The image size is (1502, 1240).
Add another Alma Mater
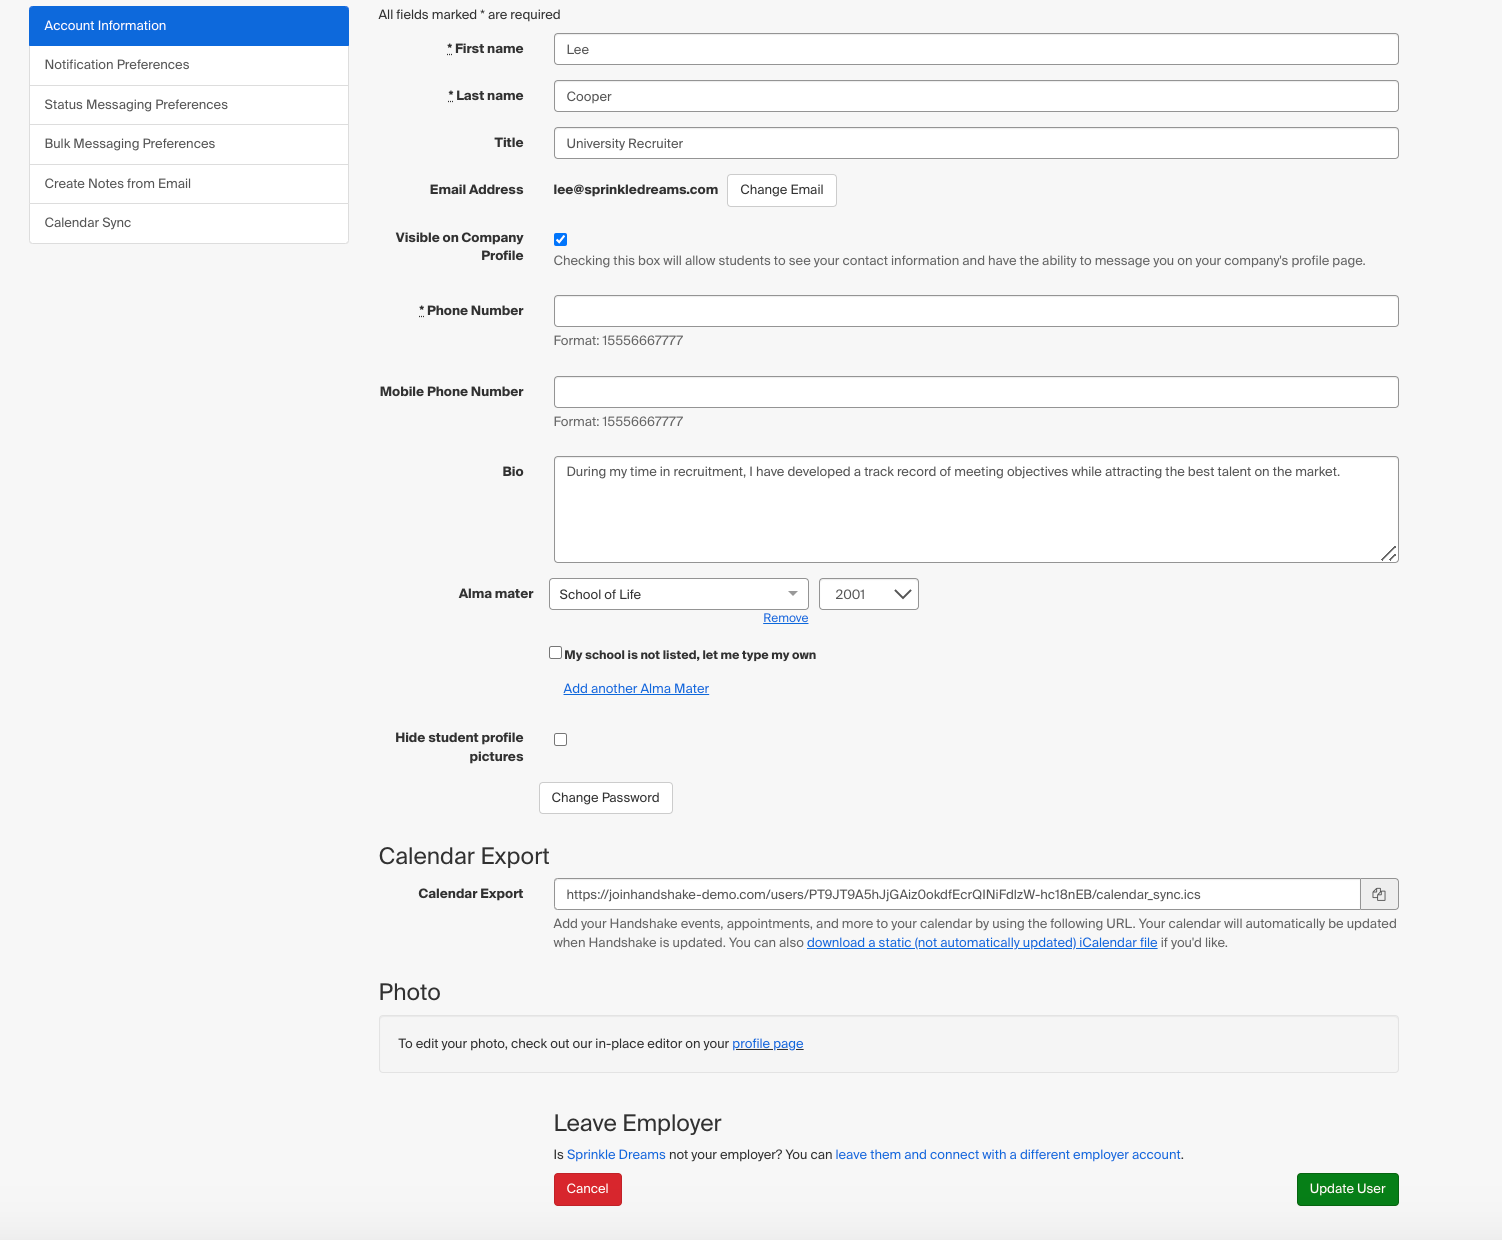pyautogui.click(x=635, y=688)
